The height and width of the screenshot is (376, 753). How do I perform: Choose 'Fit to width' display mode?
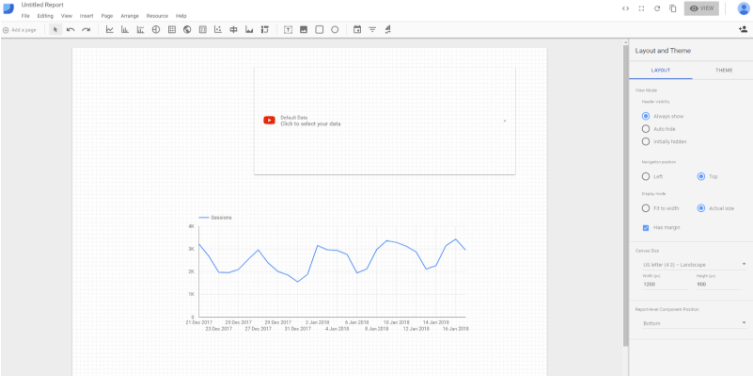coord(646,208)
